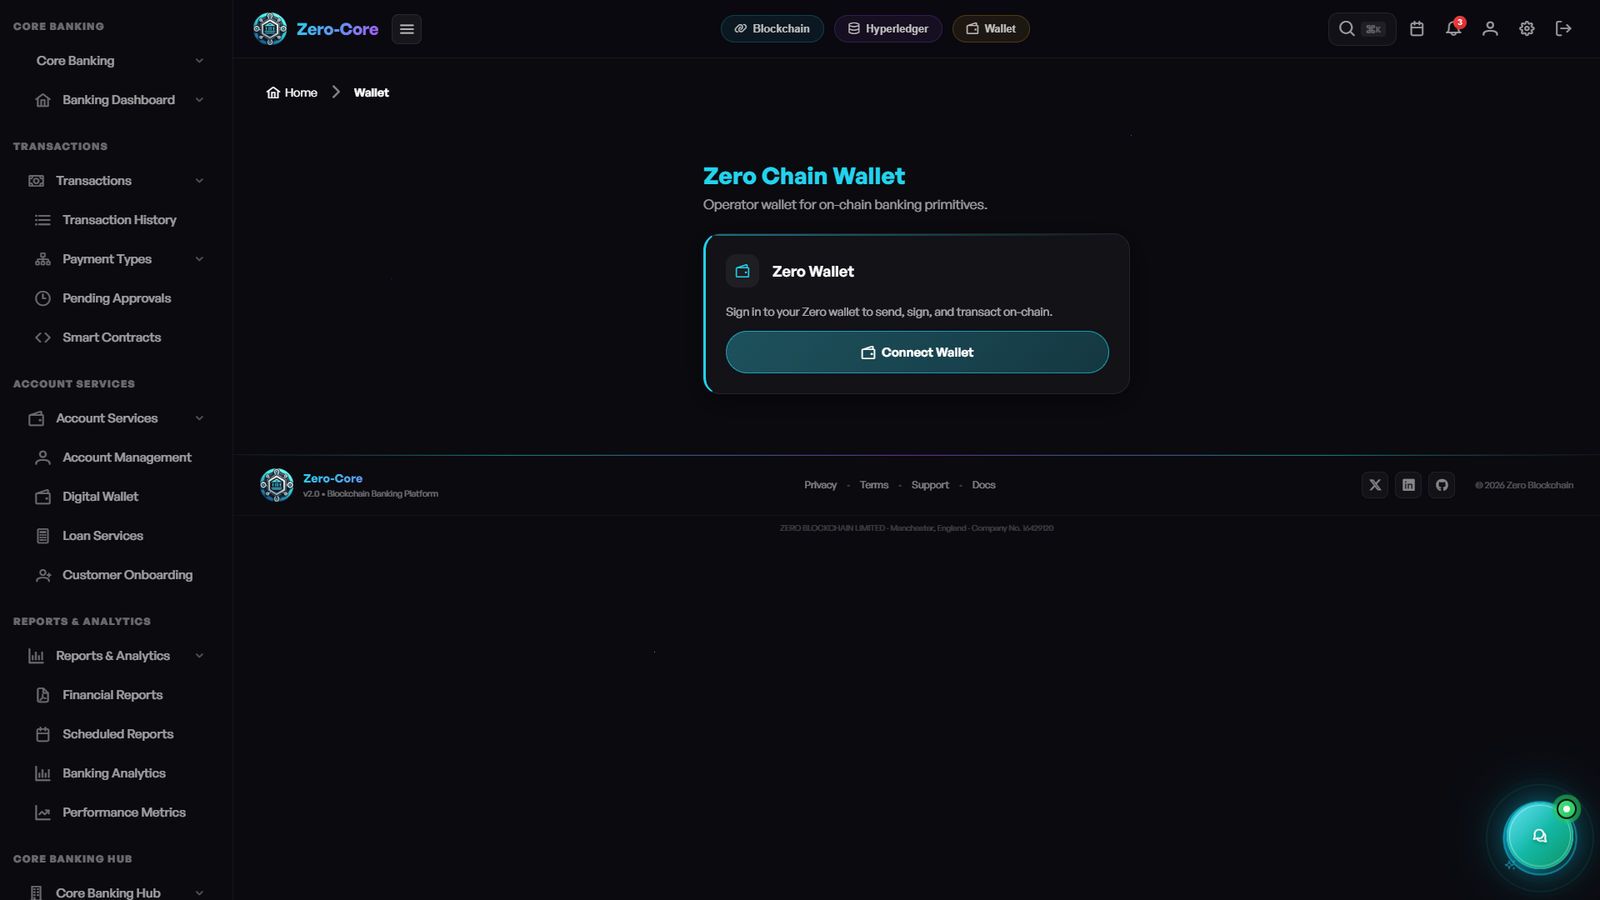Screen dimensions: 1600x900
Task: Switch to the Blockchain tab
Action: click(772, 29)
